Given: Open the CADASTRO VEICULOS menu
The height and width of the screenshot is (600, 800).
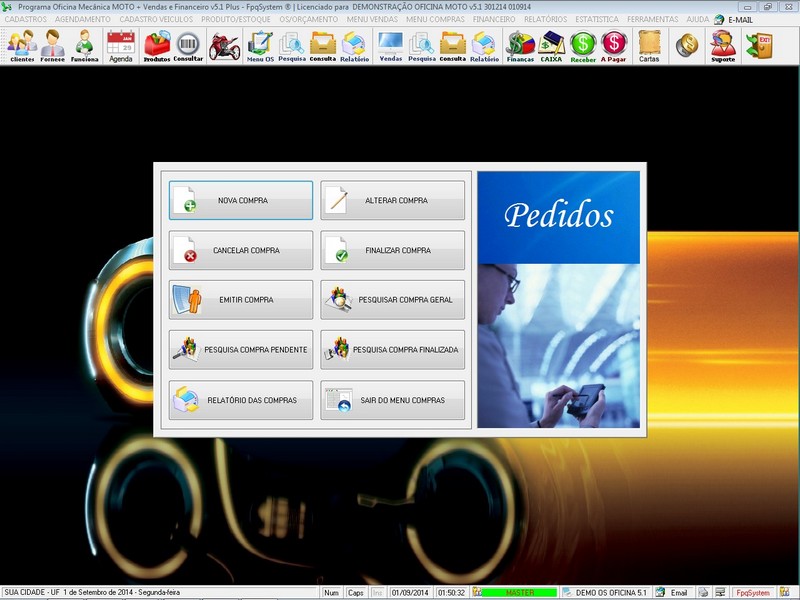Looking at the screenshot, I should [156, 19].
